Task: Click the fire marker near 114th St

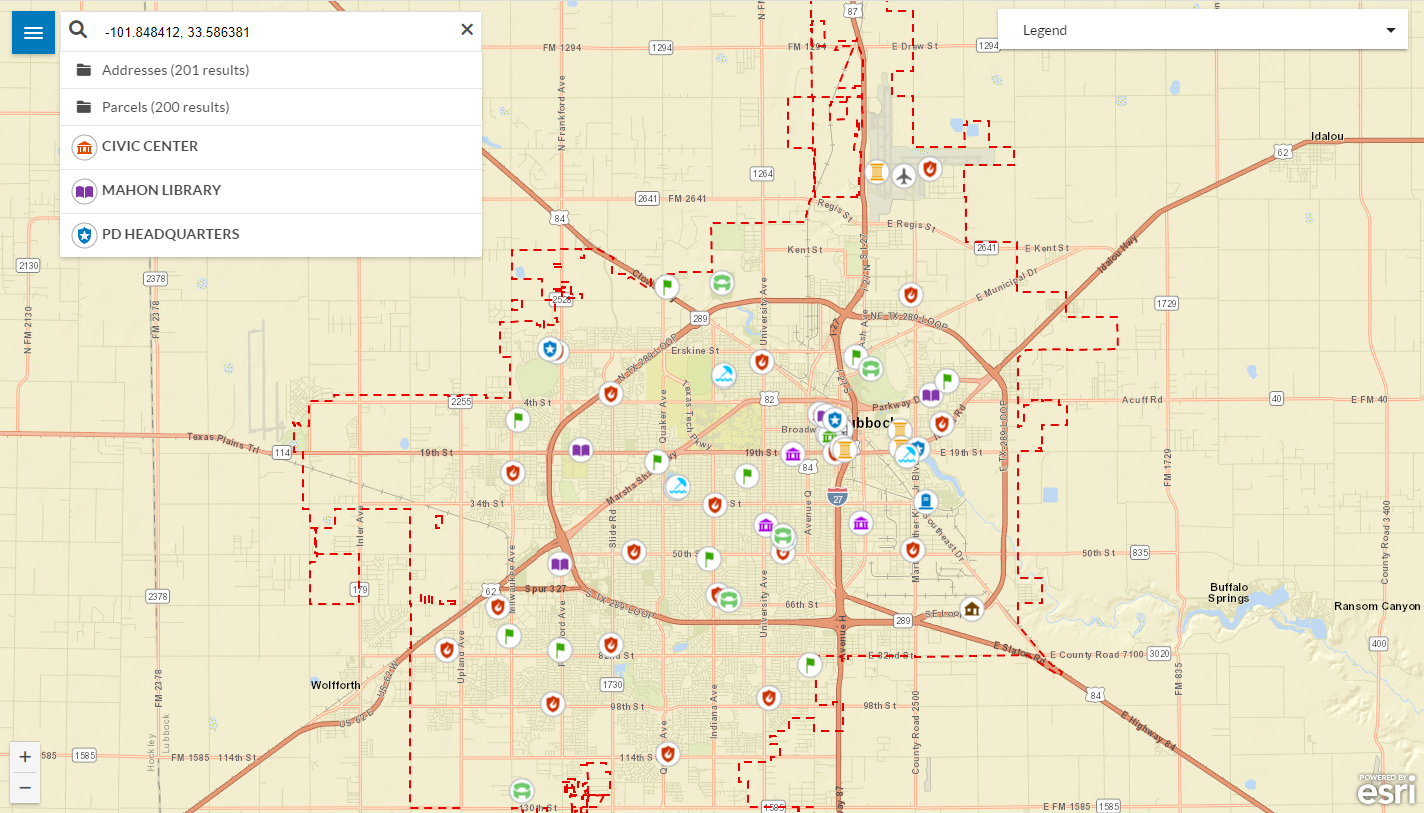Action: (x=667, y=753)
